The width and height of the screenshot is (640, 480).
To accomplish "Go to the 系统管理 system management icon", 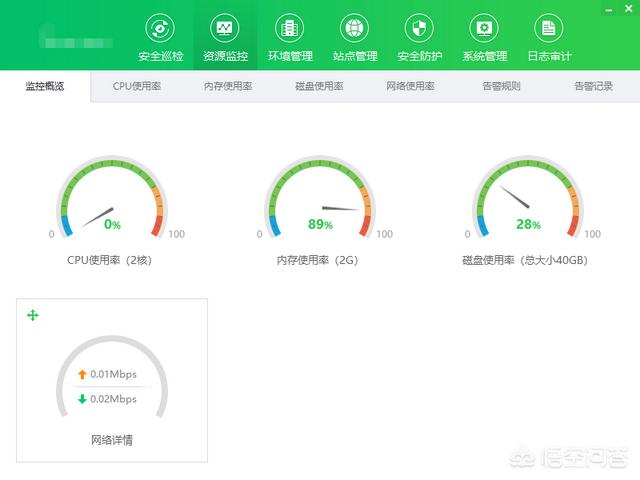I will (484, 28).
